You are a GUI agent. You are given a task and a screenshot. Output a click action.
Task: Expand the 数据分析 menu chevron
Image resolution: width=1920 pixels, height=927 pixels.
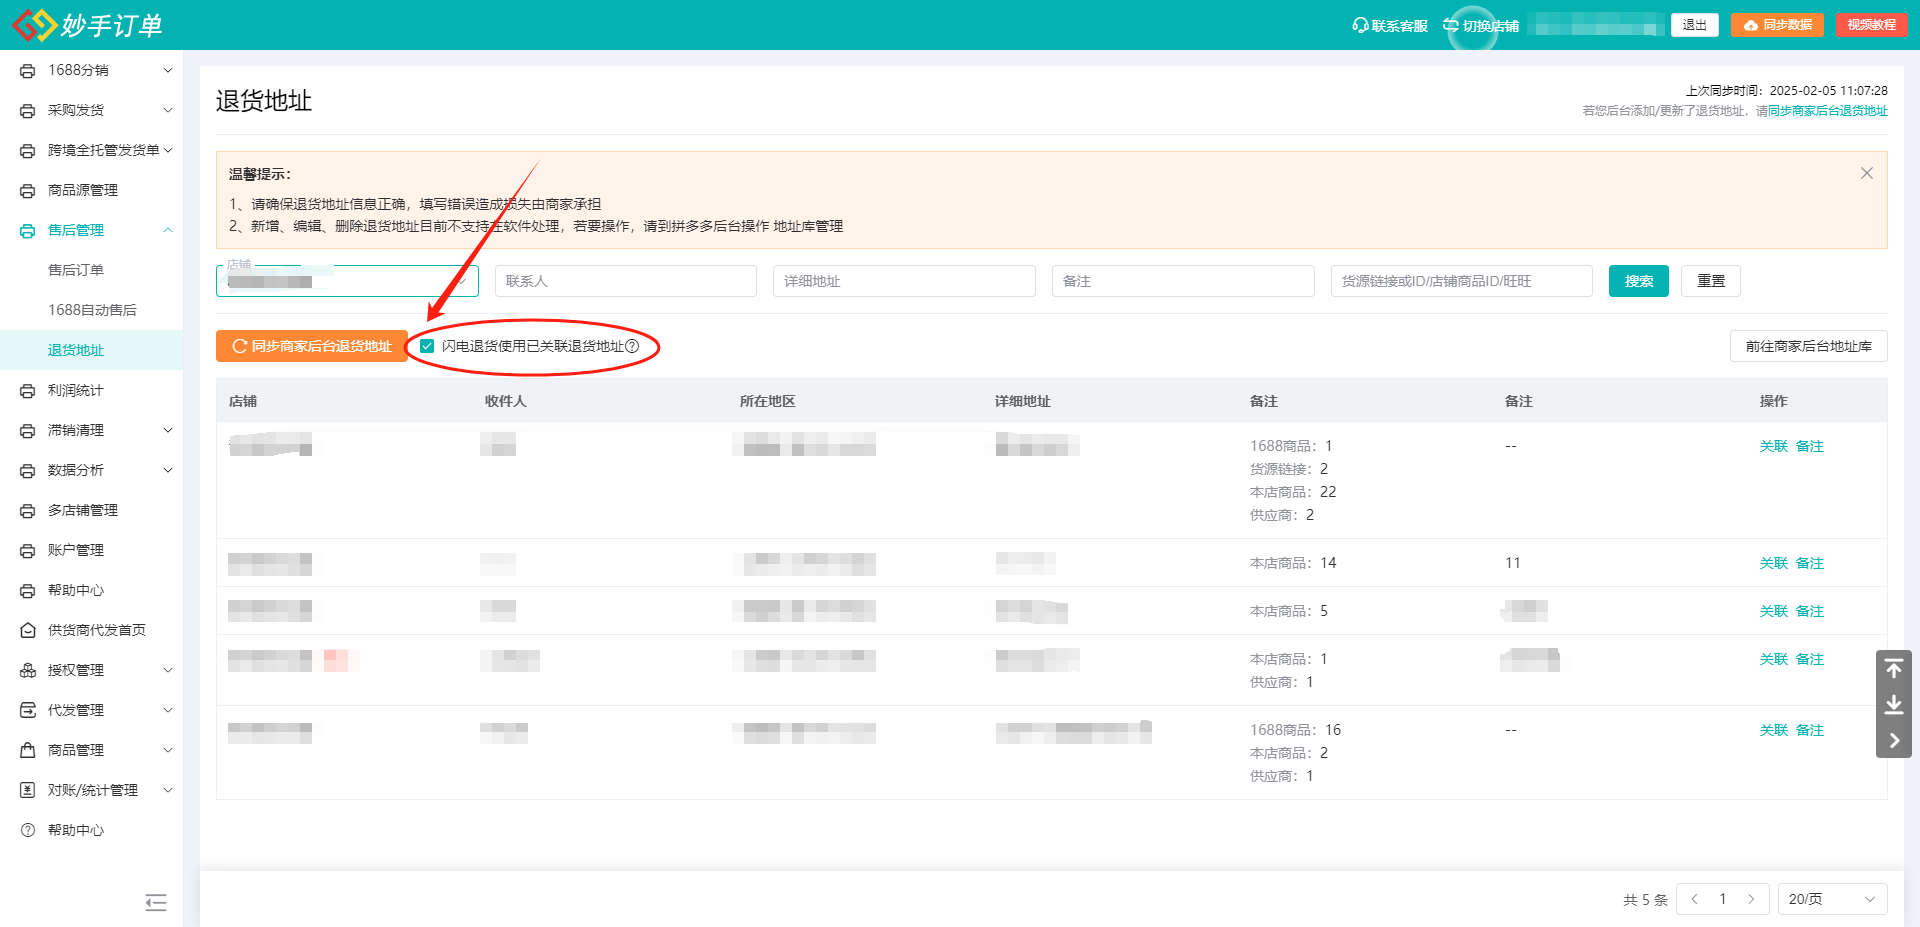coord(168,470)
